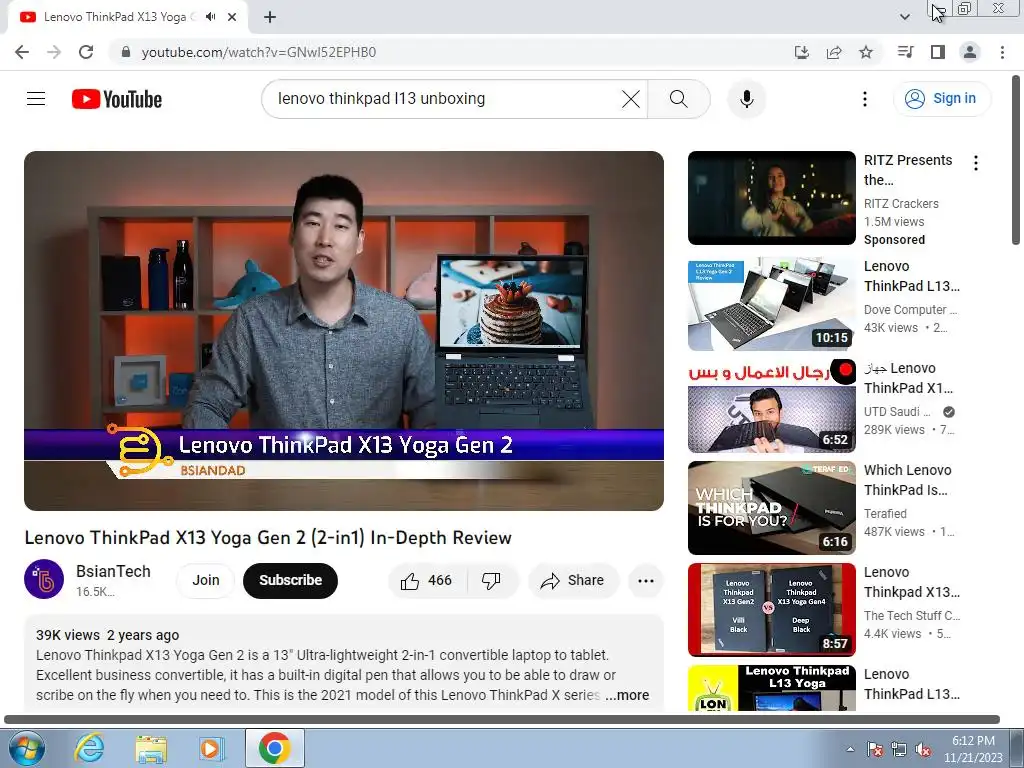
Task: Open the RITZ Presents video title
Action: [908, 170]
